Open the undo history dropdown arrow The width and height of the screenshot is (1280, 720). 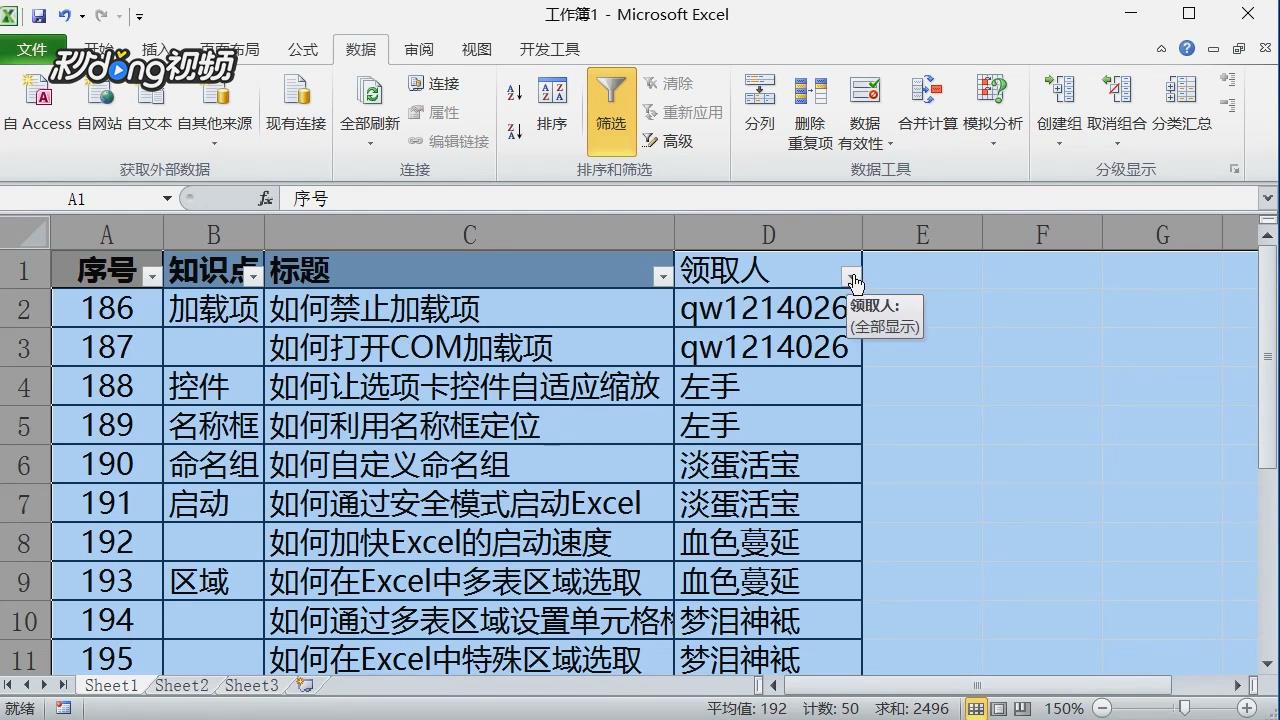81,16
